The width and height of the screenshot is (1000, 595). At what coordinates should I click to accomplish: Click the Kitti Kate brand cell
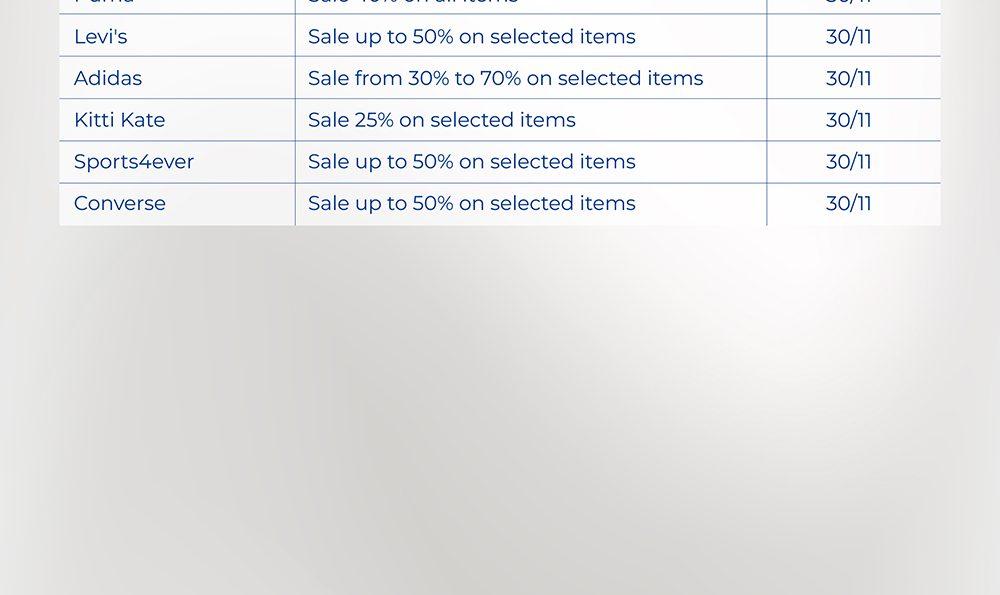coord(119,121)
